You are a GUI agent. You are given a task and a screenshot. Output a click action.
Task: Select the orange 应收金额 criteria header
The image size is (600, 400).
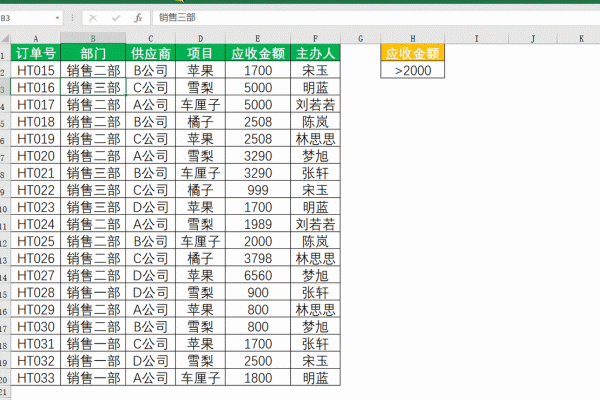tap(412, 53)
